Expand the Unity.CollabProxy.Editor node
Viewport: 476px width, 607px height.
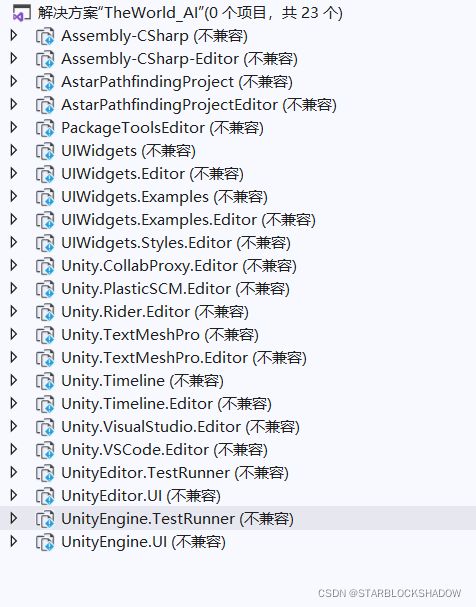click(x=14, y=266)
